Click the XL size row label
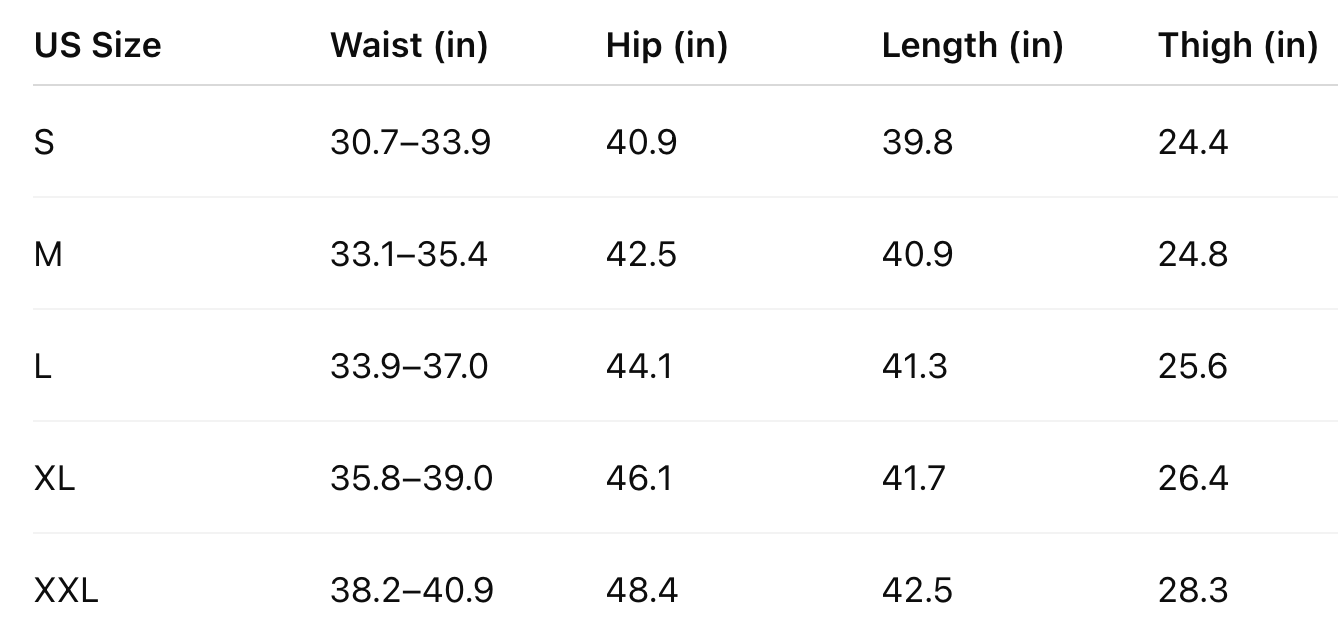This screenshot has width=1338, height=644. pyautogui.click(x=54, y=478)
